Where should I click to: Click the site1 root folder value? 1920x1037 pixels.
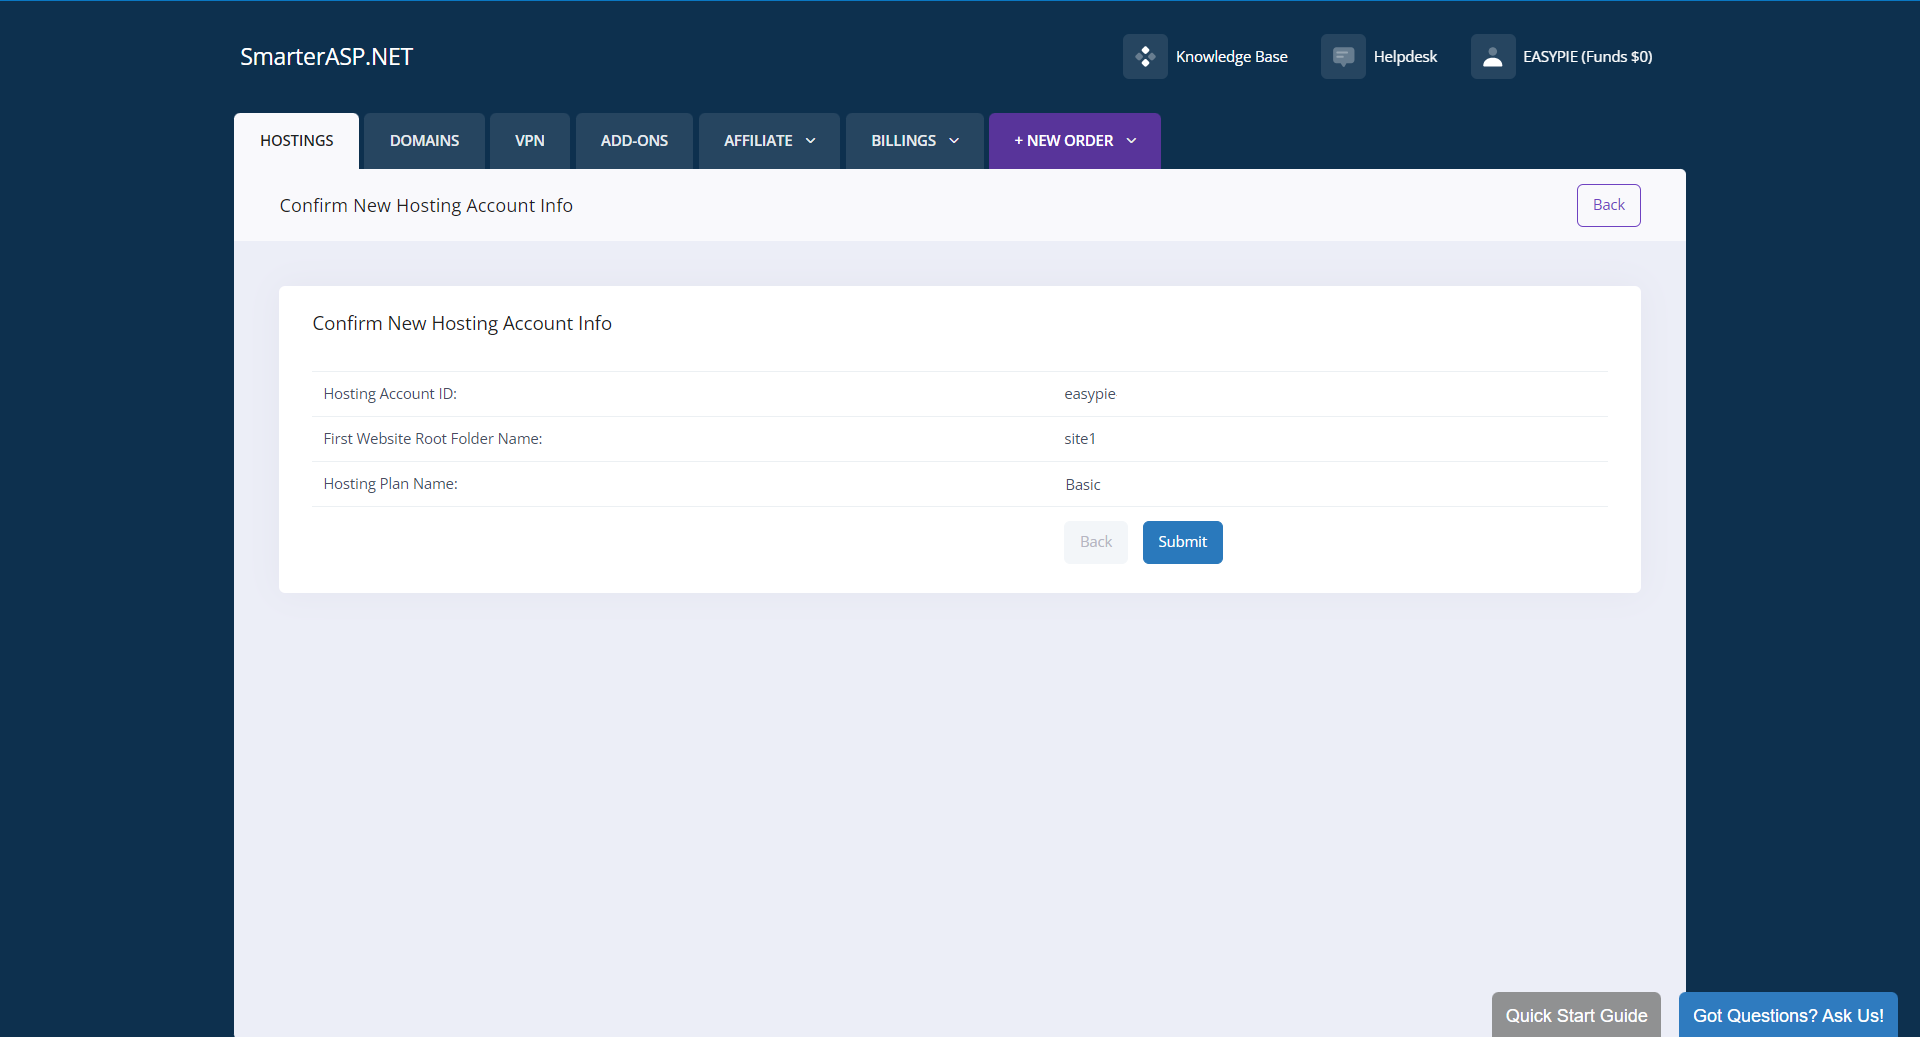click(1080, 438)
